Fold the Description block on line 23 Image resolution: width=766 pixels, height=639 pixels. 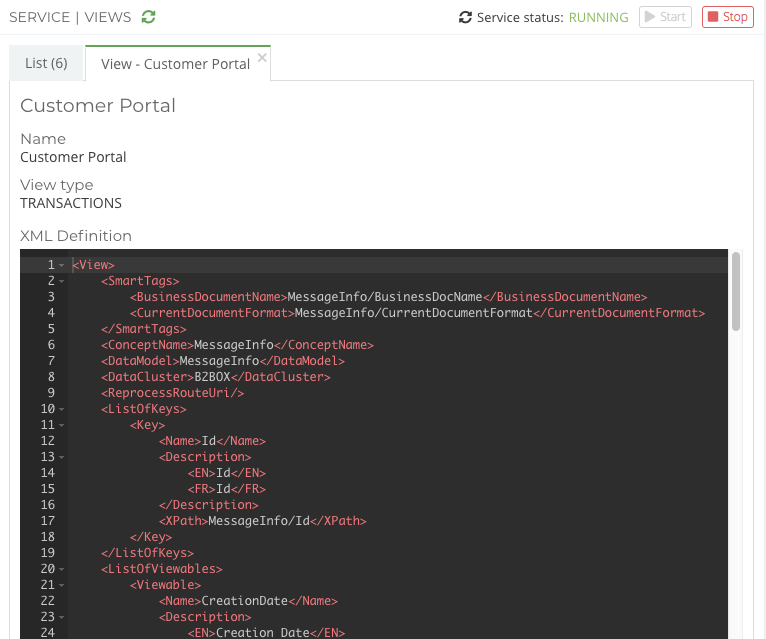62,617
